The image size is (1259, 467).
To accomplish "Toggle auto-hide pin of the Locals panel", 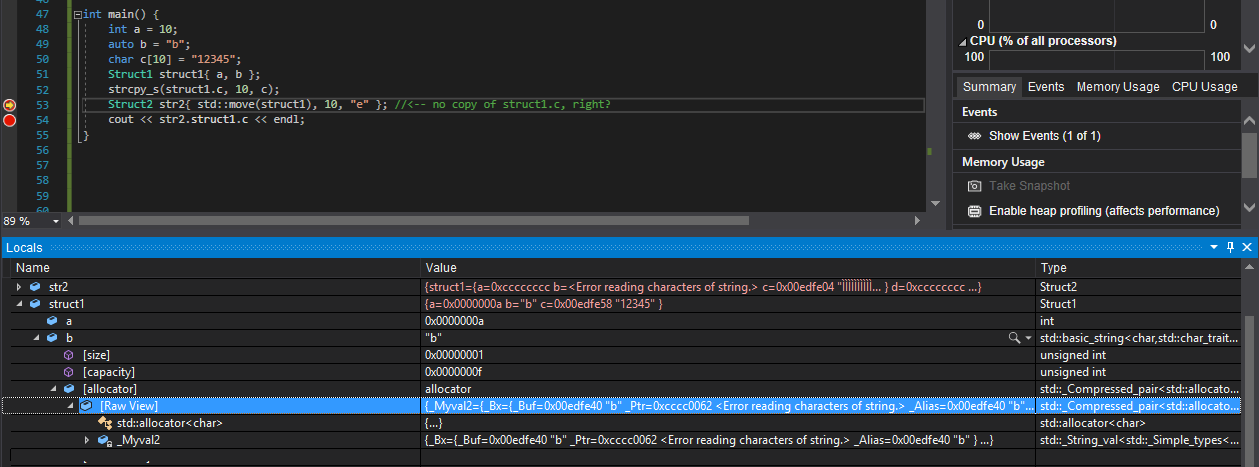I will [x=1232, y=247].
